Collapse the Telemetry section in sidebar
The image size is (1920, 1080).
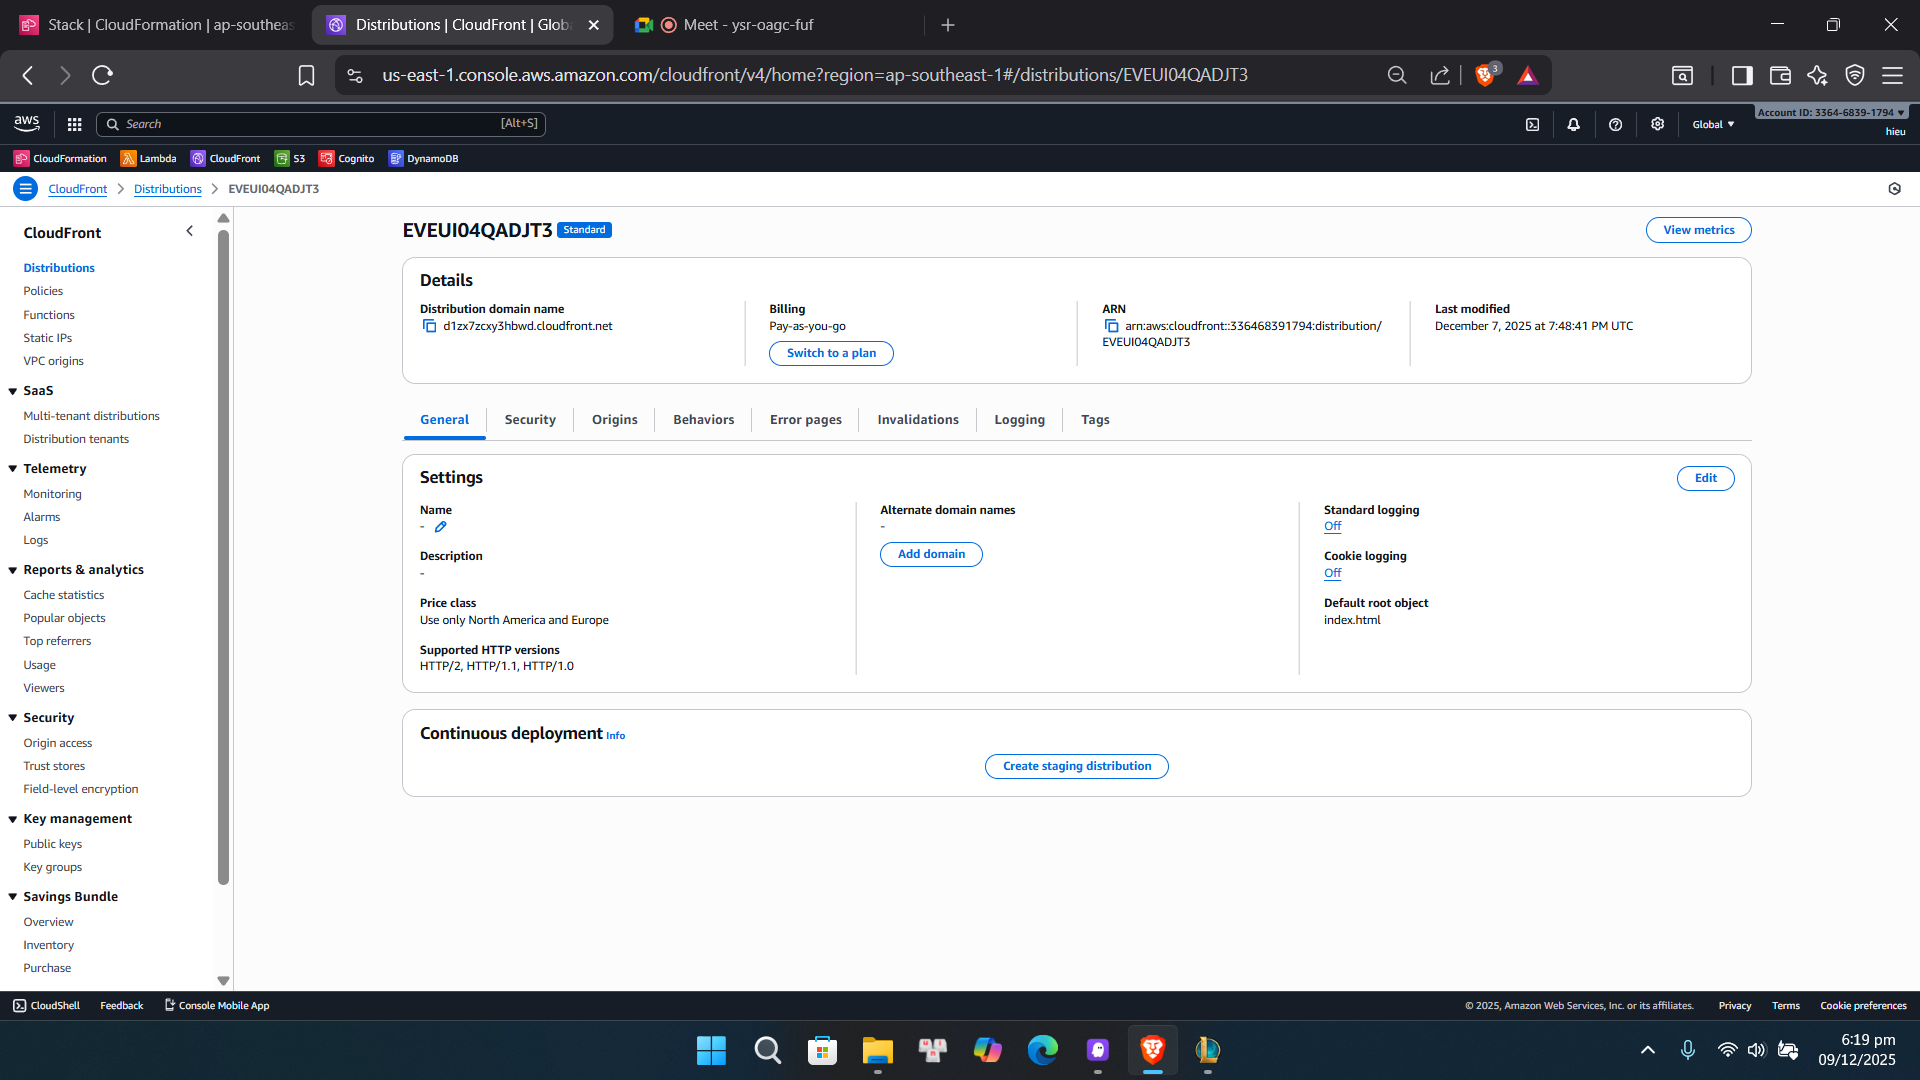[12, 468]
